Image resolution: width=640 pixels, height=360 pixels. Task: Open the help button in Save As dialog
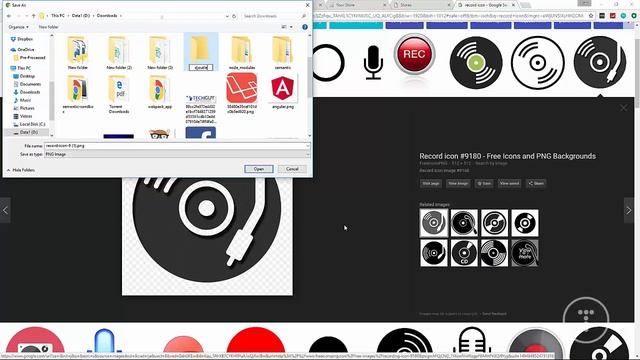tap(304, 27)
